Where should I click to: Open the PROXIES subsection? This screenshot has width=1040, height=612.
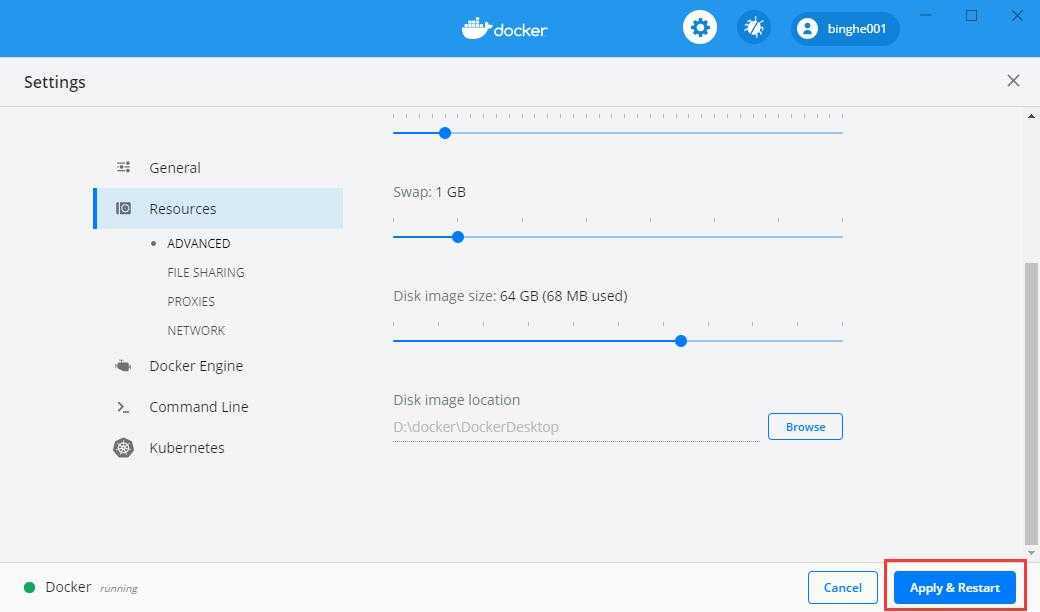pyautogui.click(x=191, y=302)
